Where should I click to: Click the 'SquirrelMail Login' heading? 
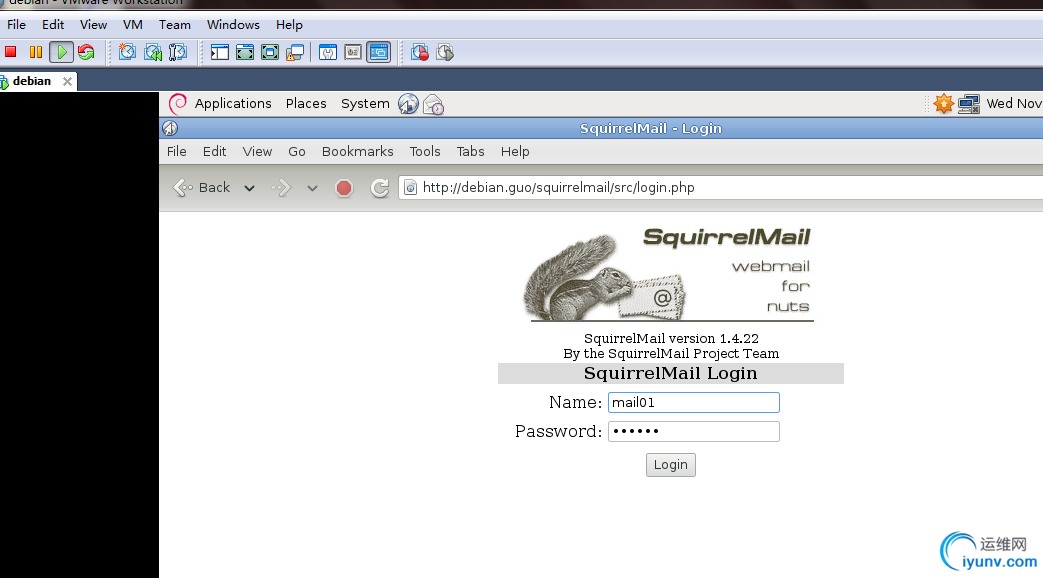tap(670, 374)
